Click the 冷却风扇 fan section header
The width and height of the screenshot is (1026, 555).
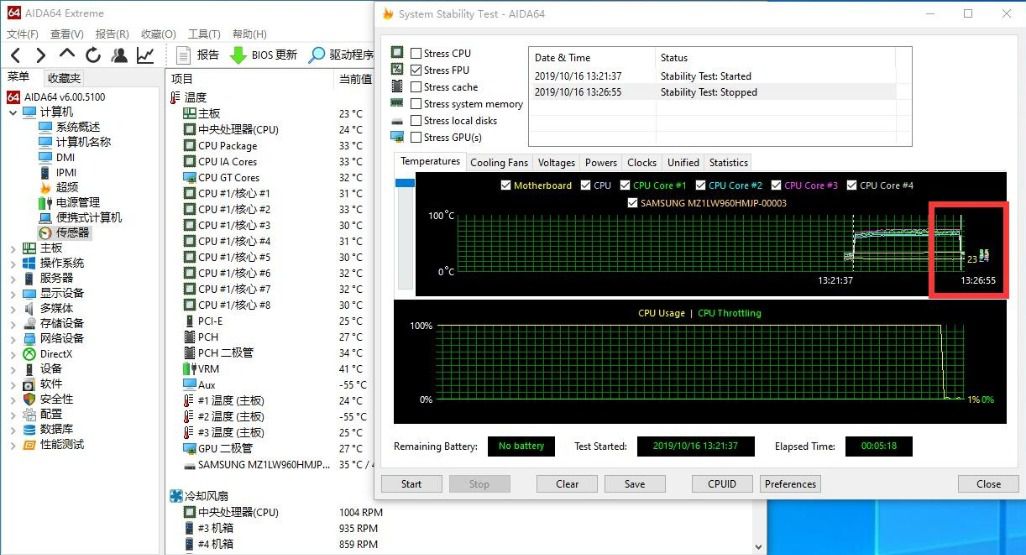pos(199,496)
